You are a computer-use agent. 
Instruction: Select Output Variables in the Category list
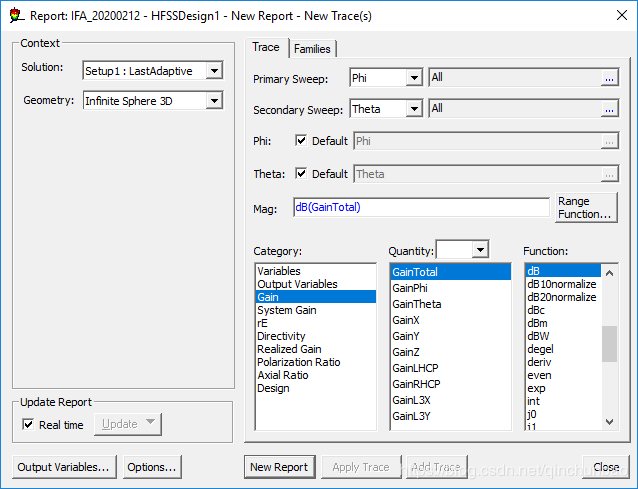tap(316, 284)
